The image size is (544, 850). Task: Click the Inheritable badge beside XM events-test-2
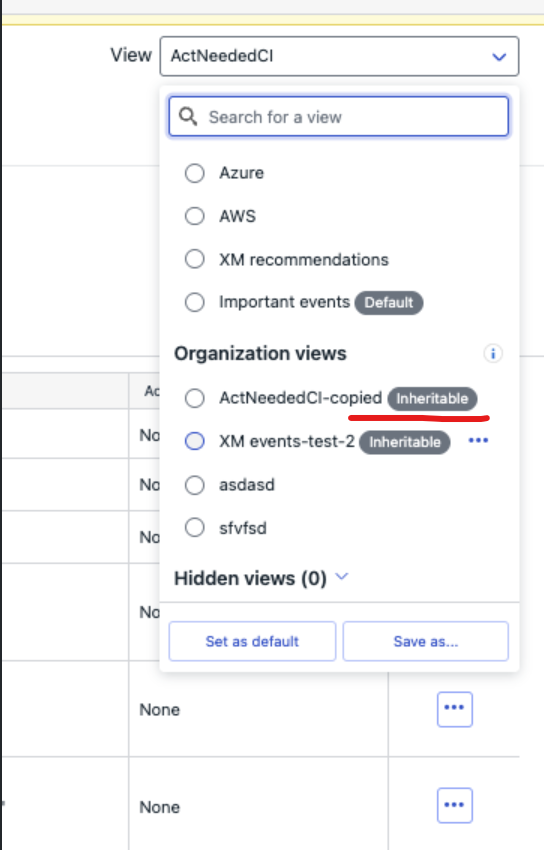point(405,442)
